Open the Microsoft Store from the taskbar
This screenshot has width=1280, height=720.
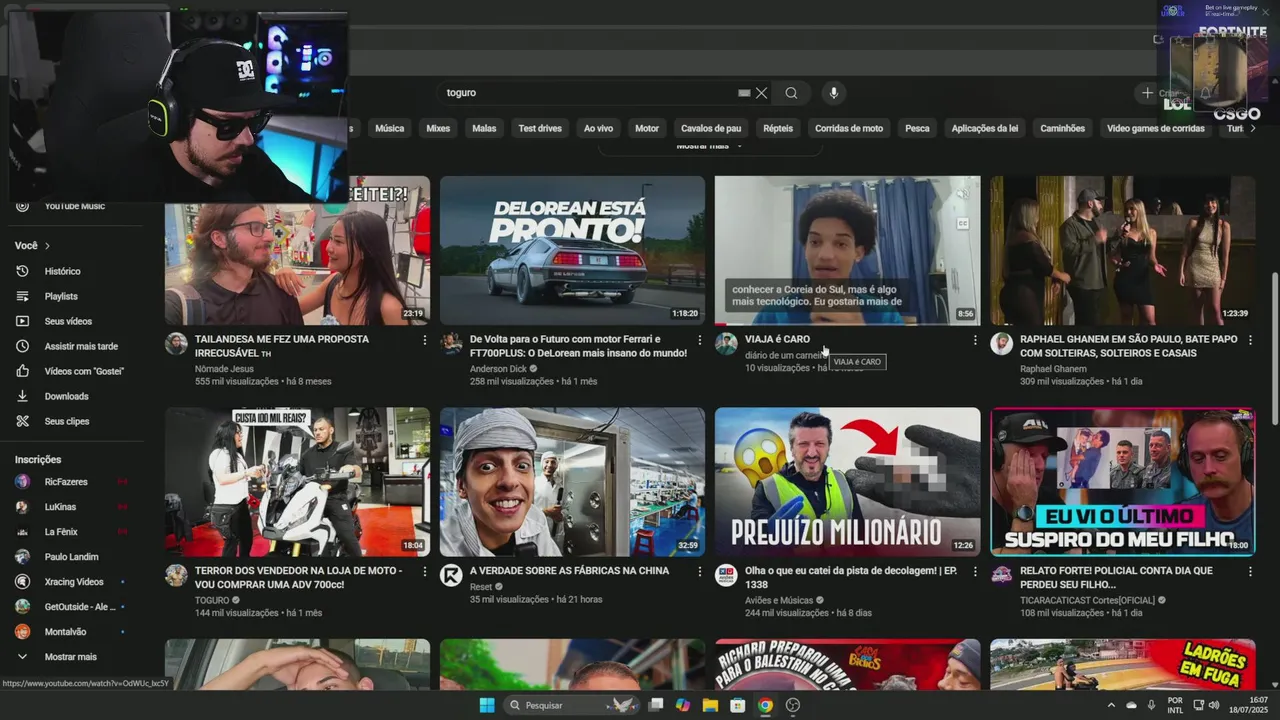point(738,705)
